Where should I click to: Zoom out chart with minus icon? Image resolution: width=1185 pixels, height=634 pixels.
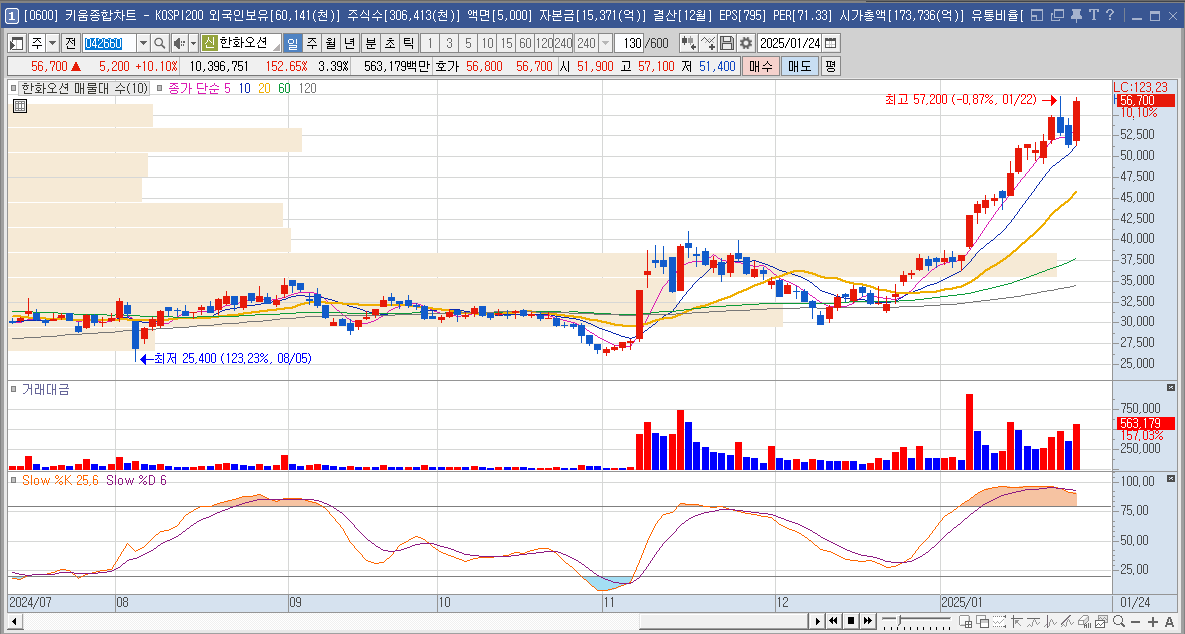click(x=1135, y=621)
